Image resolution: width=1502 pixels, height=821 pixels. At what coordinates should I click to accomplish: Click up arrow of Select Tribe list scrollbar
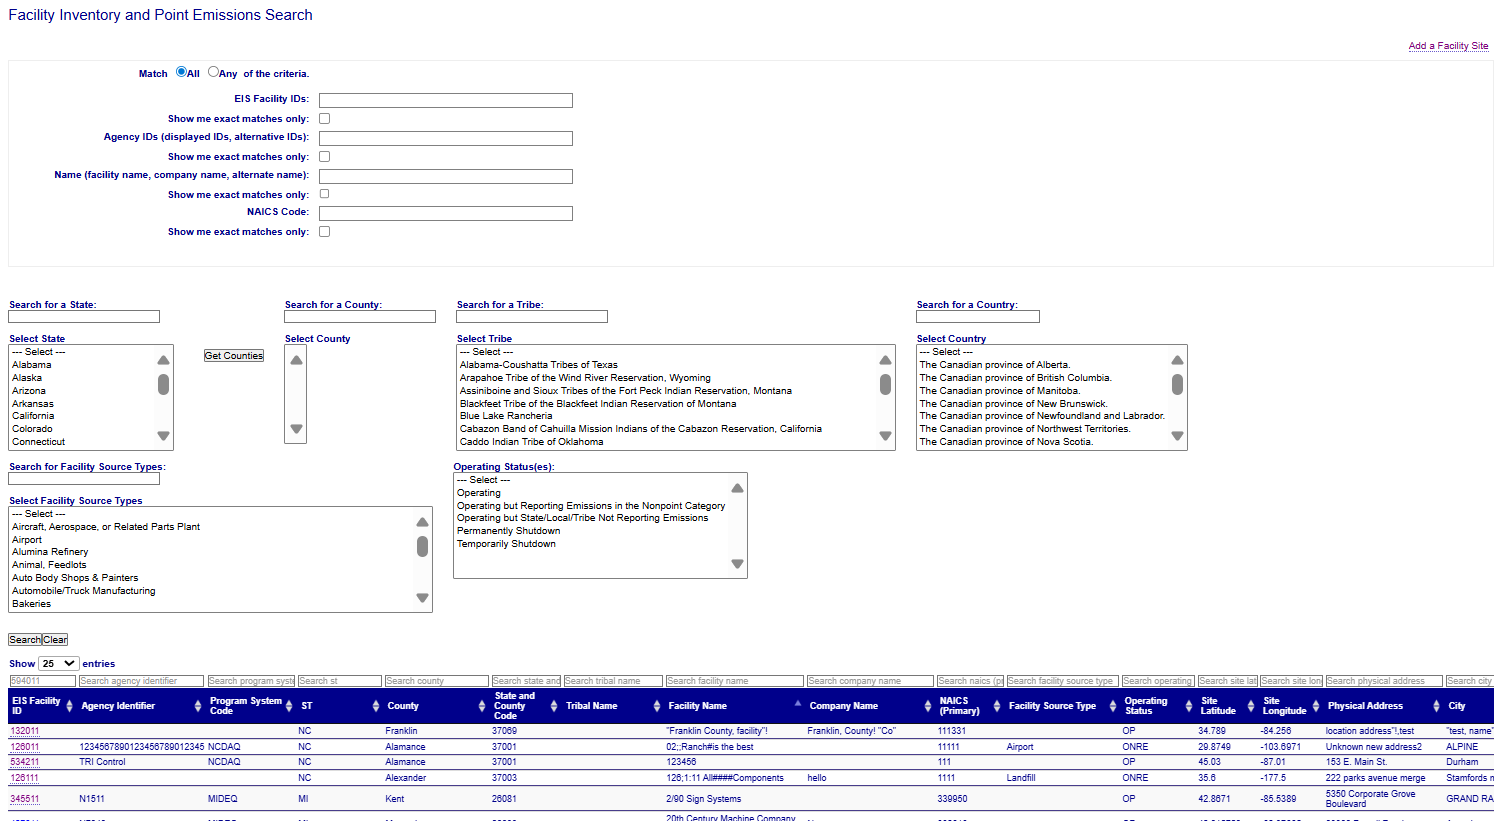click(885, 360)
